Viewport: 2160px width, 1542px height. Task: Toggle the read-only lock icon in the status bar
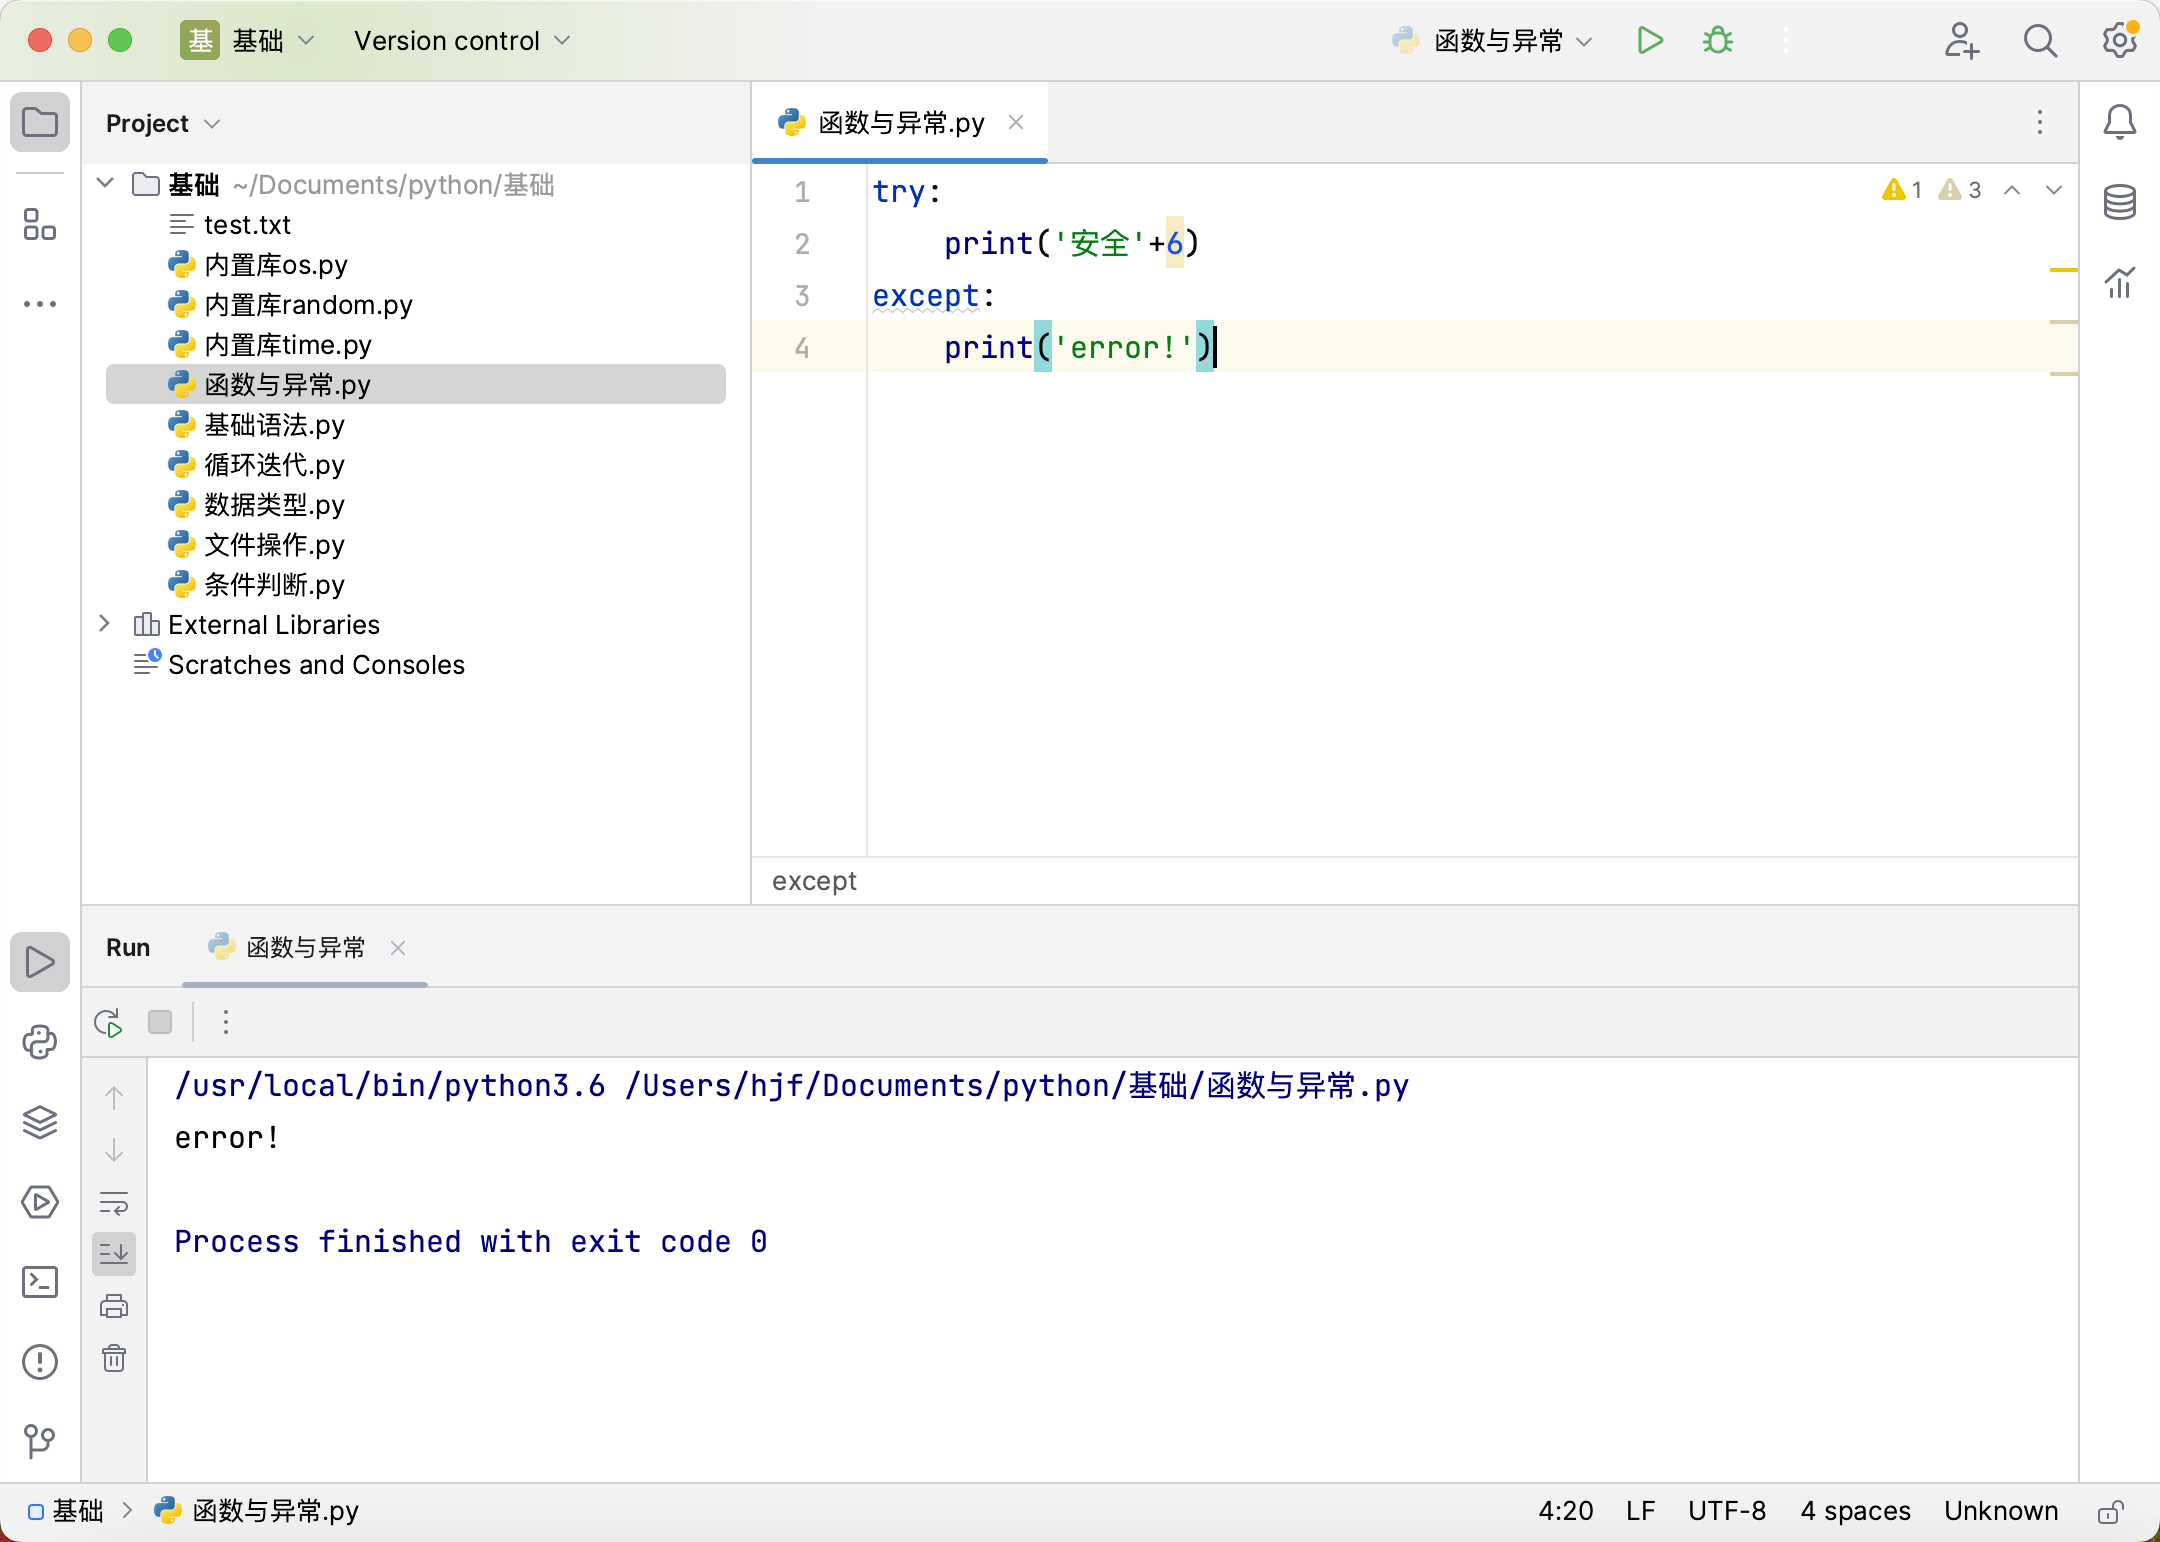pyautogui.click(x=2110, y=1511)
